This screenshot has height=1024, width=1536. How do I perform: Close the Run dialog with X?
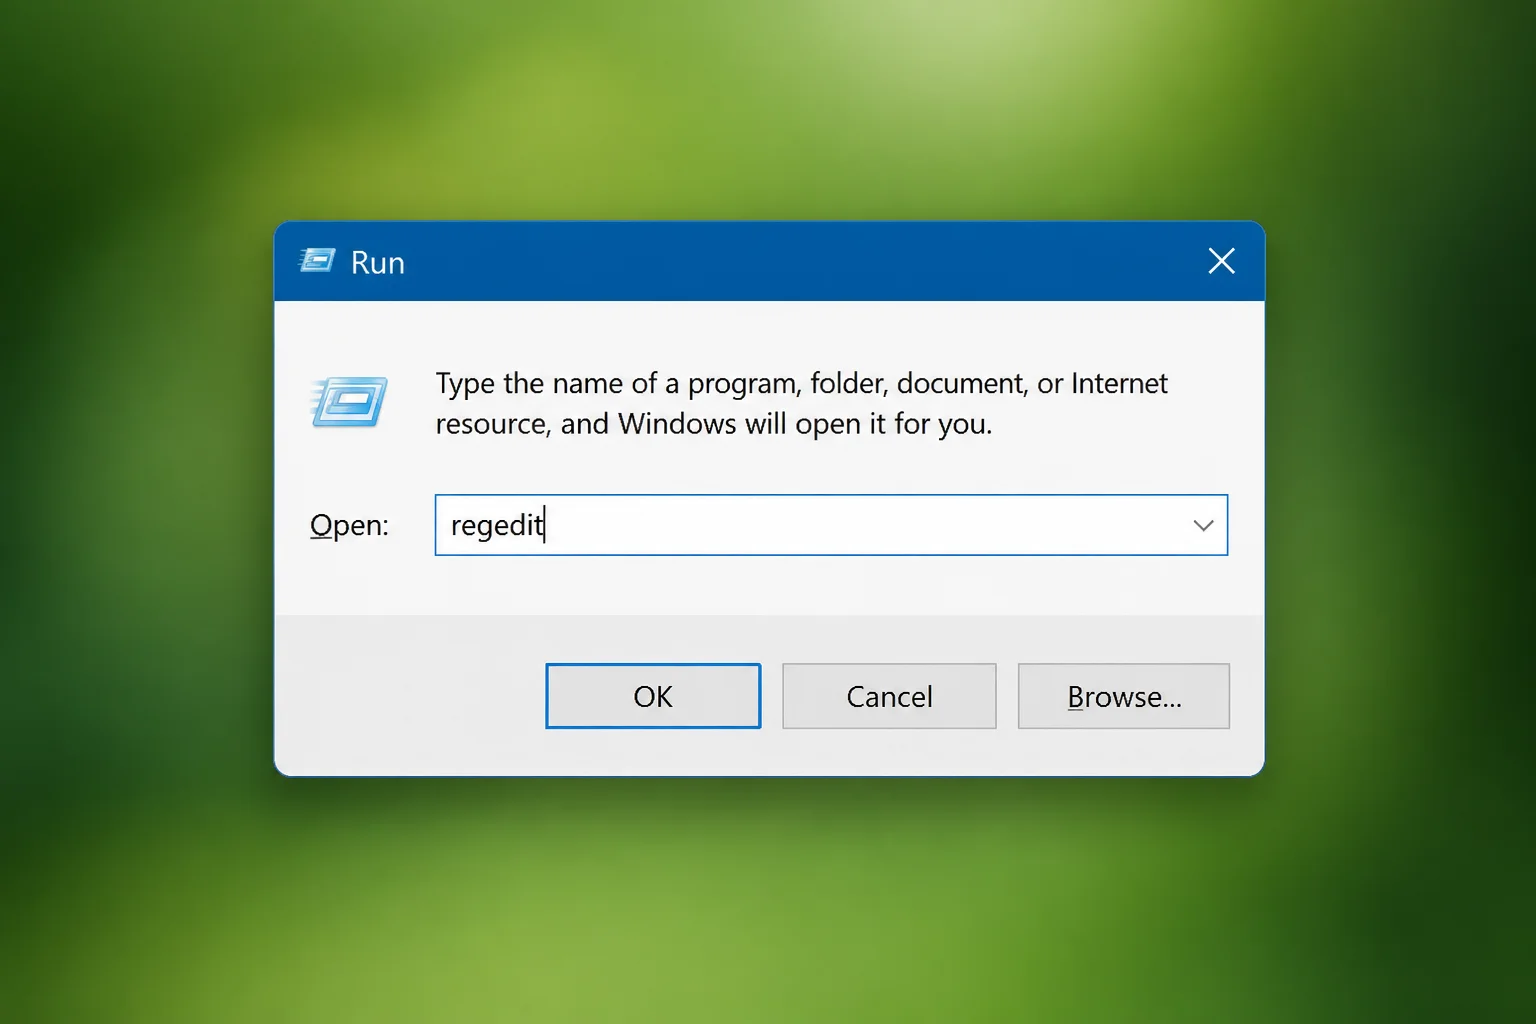(x=1221, y=261)
